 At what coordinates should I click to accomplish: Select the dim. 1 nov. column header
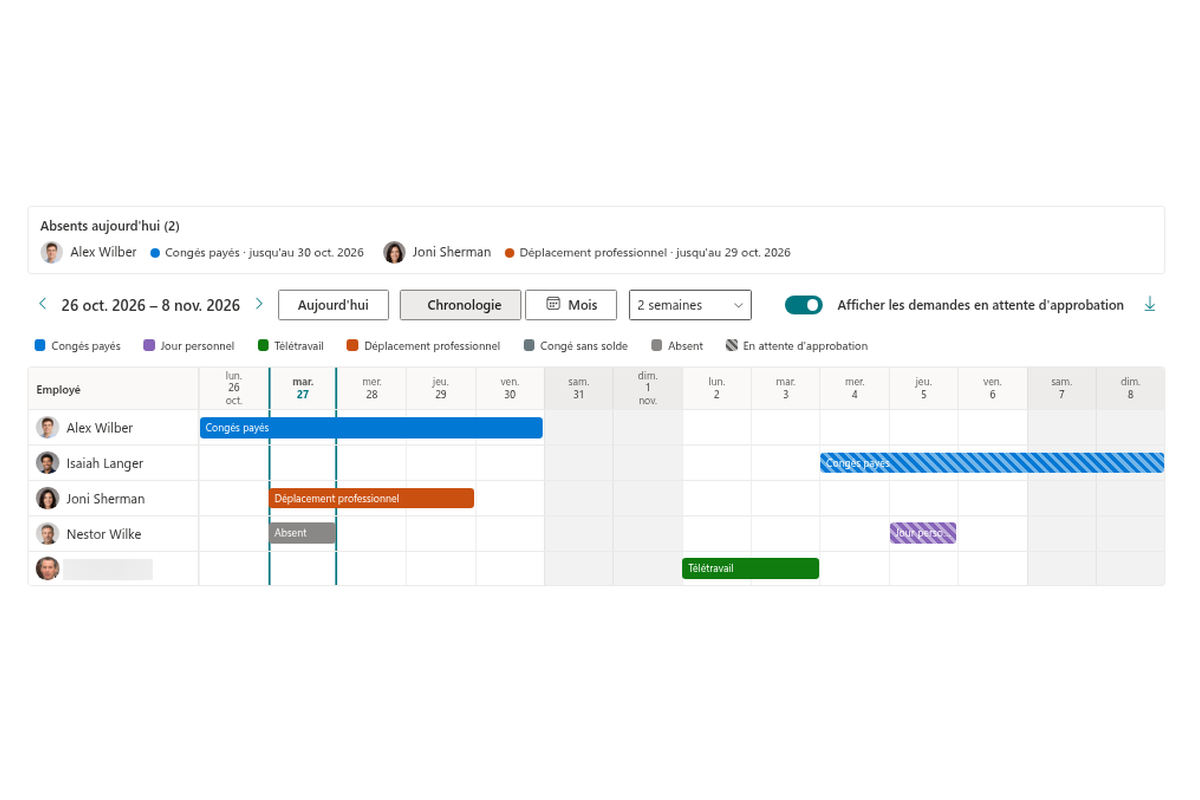648,388
